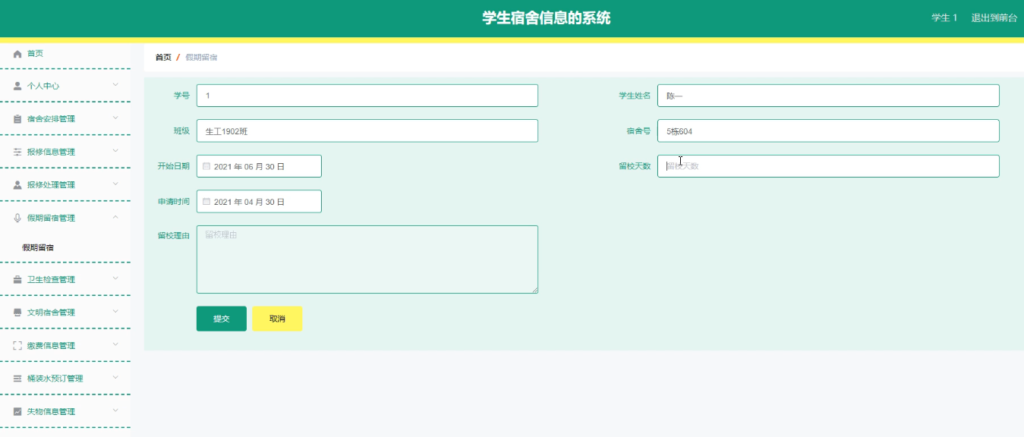Screen dimensions: 1024x437
Task: Click the 文明宿舍管理 menu label
Action: coord(51,312)
